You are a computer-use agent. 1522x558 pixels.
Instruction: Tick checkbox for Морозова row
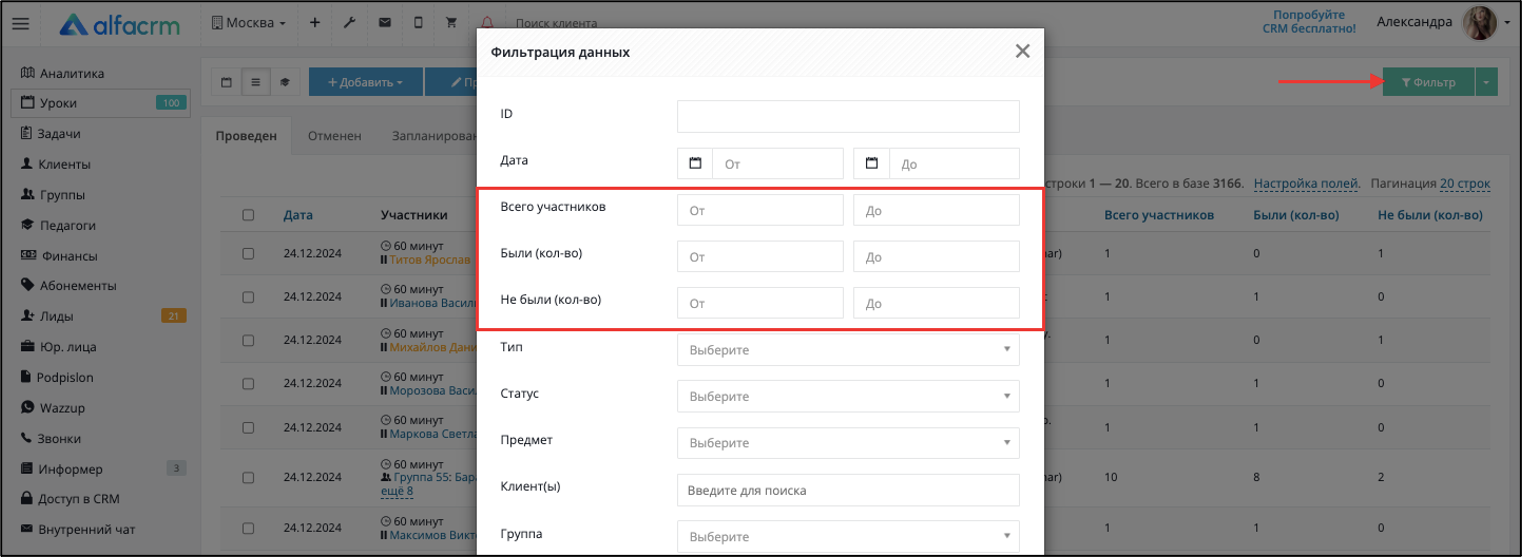pos(248,383)
